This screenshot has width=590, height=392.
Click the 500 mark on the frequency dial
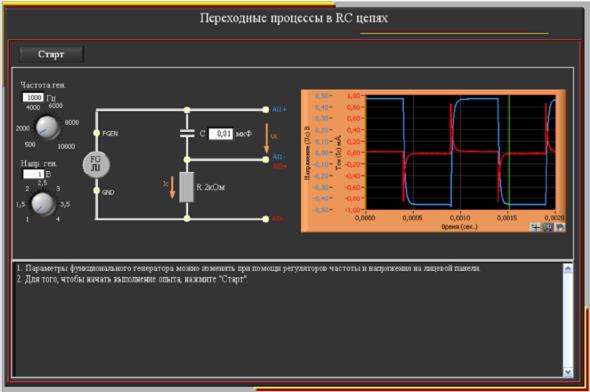tap(30, 144)
